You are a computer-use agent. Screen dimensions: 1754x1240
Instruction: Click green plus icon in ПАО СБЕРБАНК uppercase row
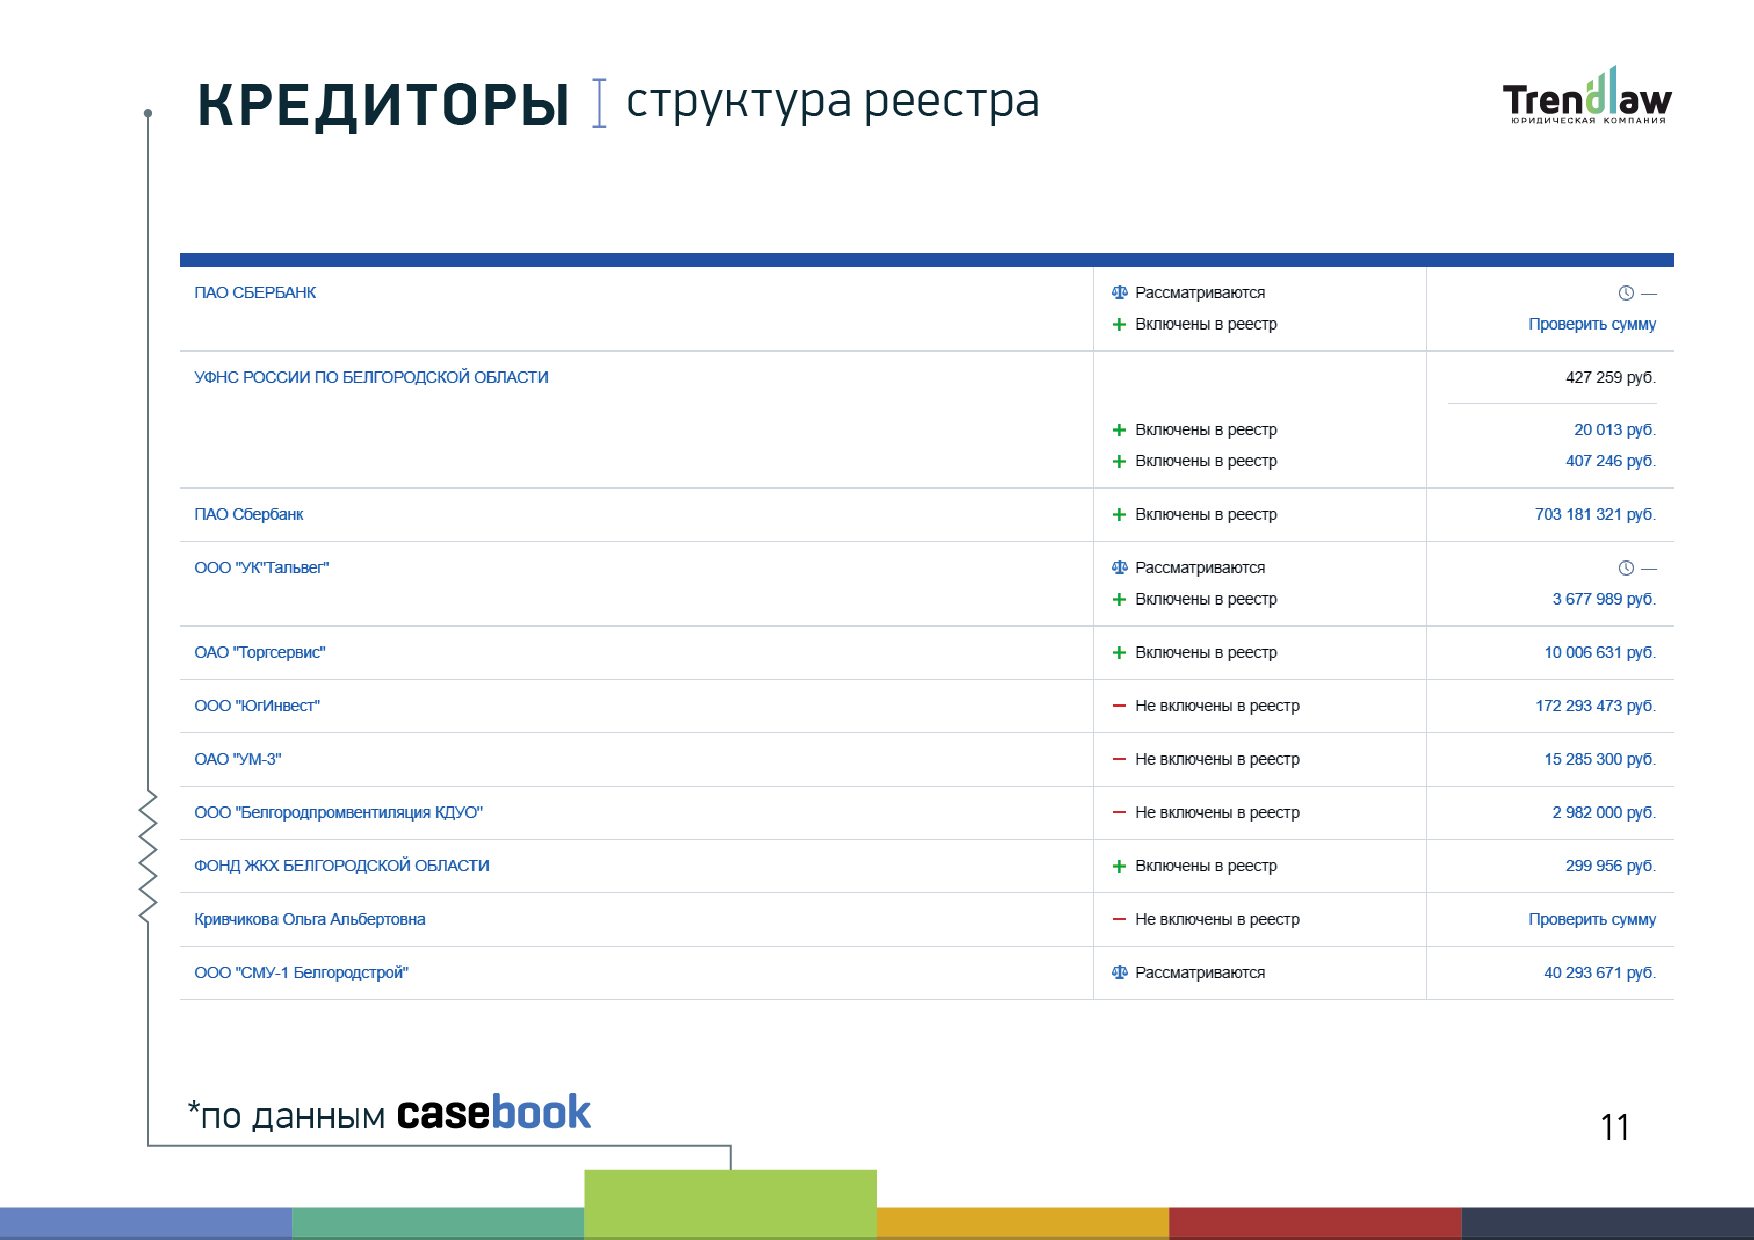[x=1120, y=325]
